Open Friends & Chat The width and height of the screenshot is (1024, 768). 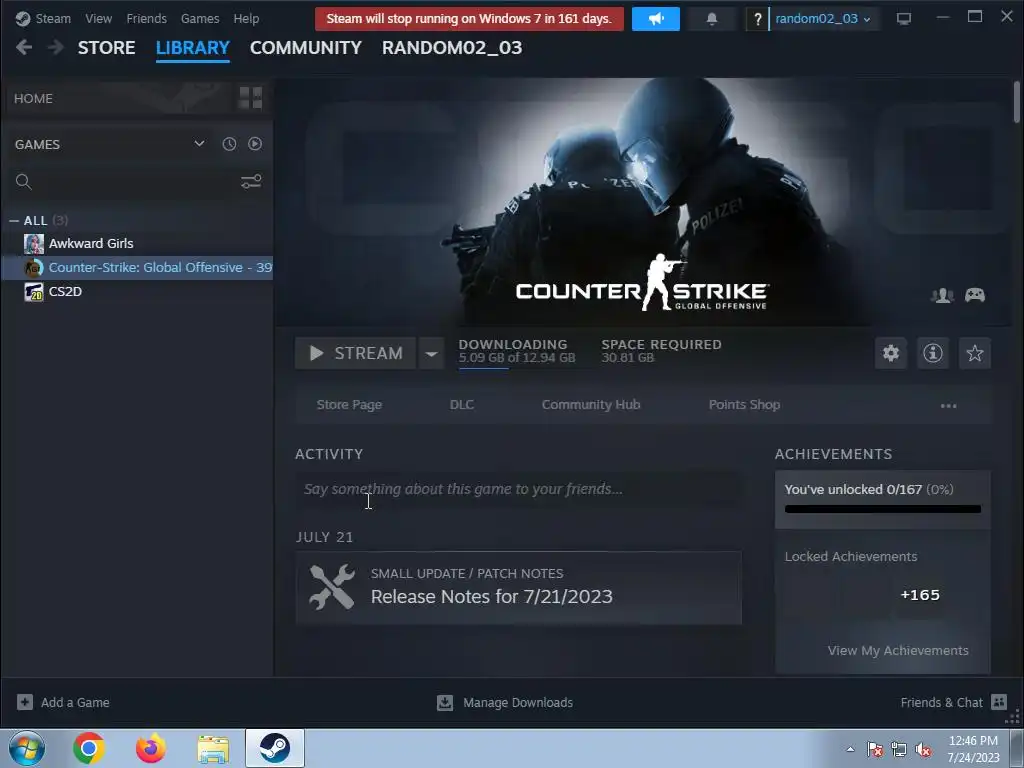(x=953, y=702)
